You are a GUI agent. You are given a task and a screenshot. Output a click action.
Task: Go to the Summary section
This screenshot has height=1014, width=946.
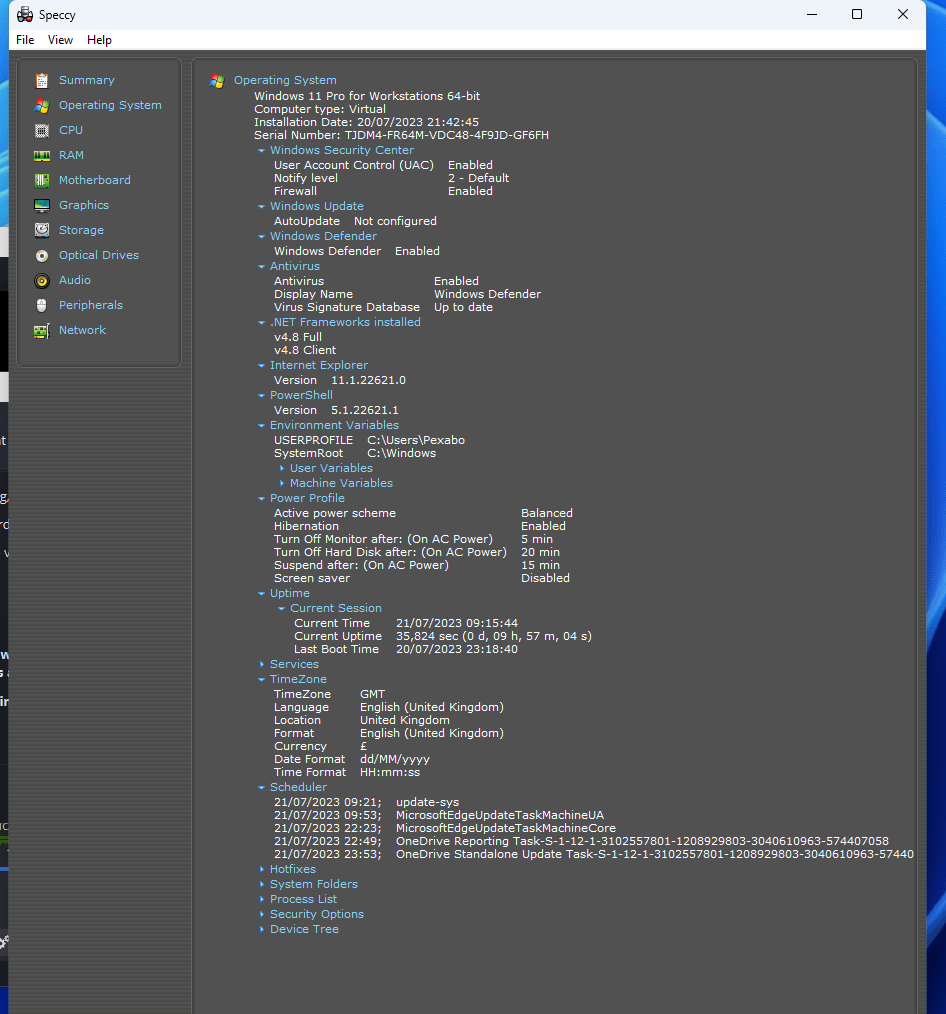click(87, 80)
